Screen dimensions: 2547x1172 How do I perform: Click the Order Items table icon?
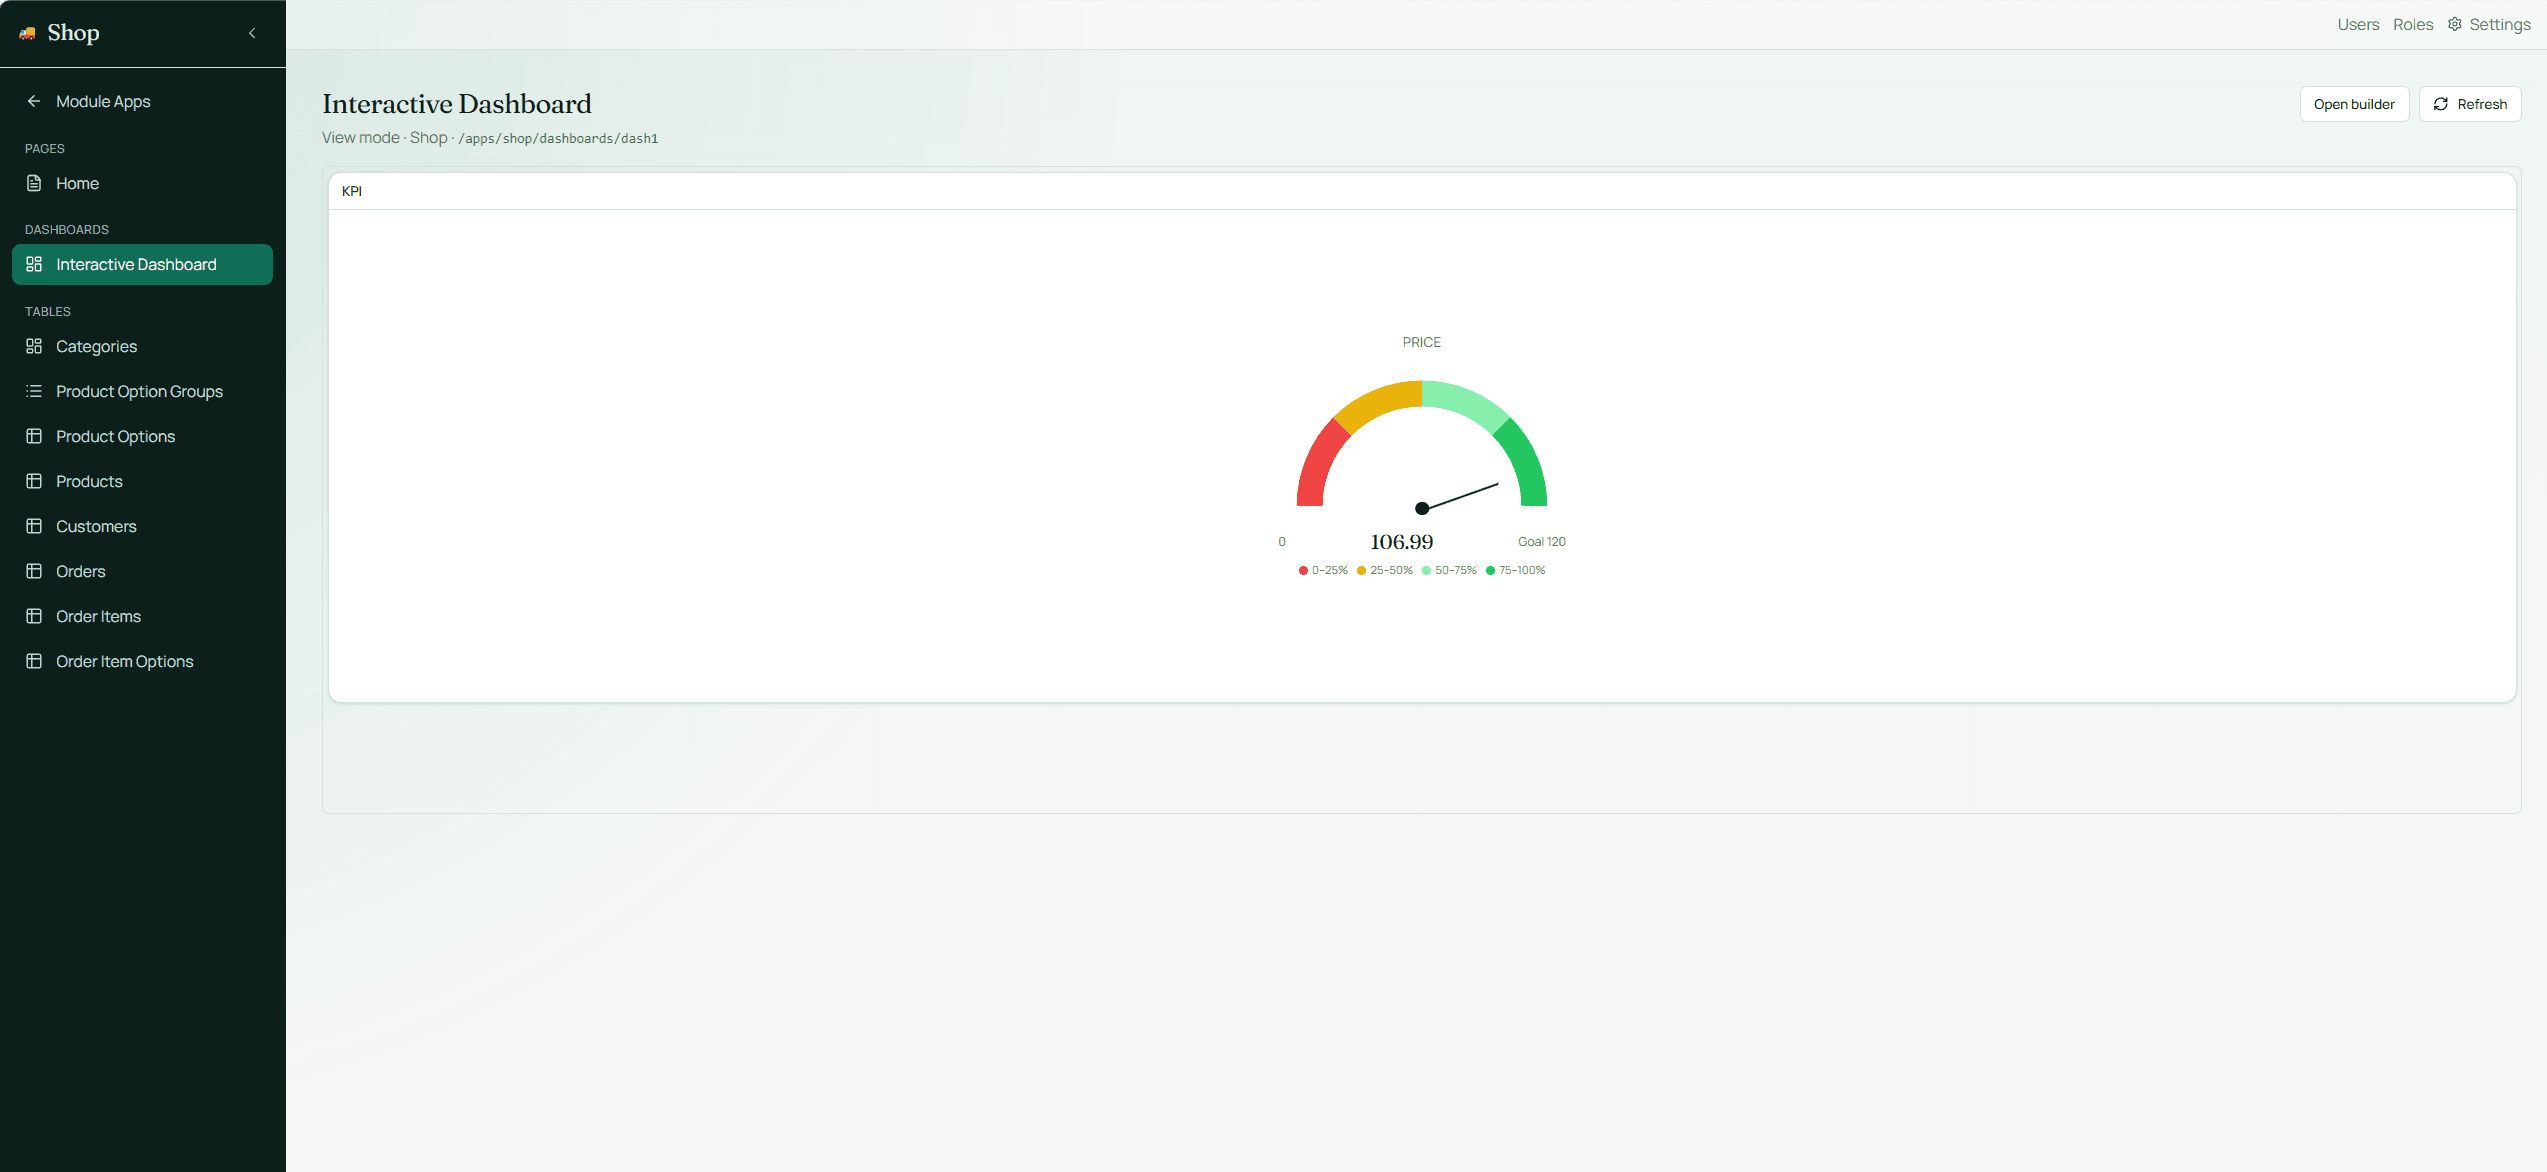(x=34, y=616)
